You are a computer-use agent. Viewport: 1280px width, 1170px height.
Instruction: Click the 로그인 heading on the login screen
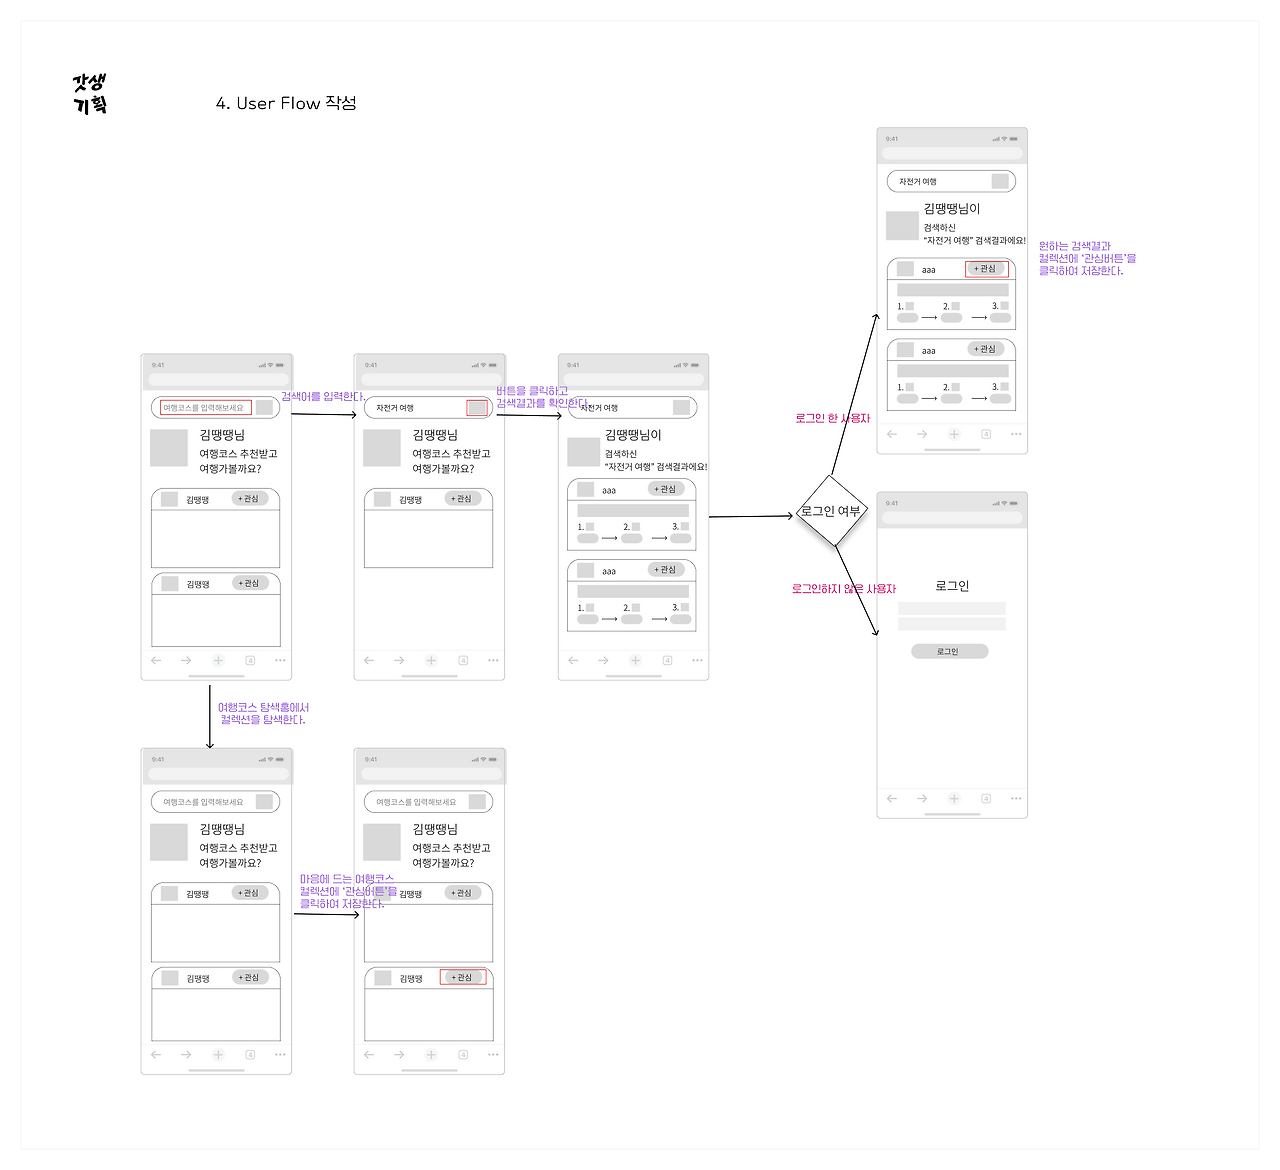pos(952,586)
